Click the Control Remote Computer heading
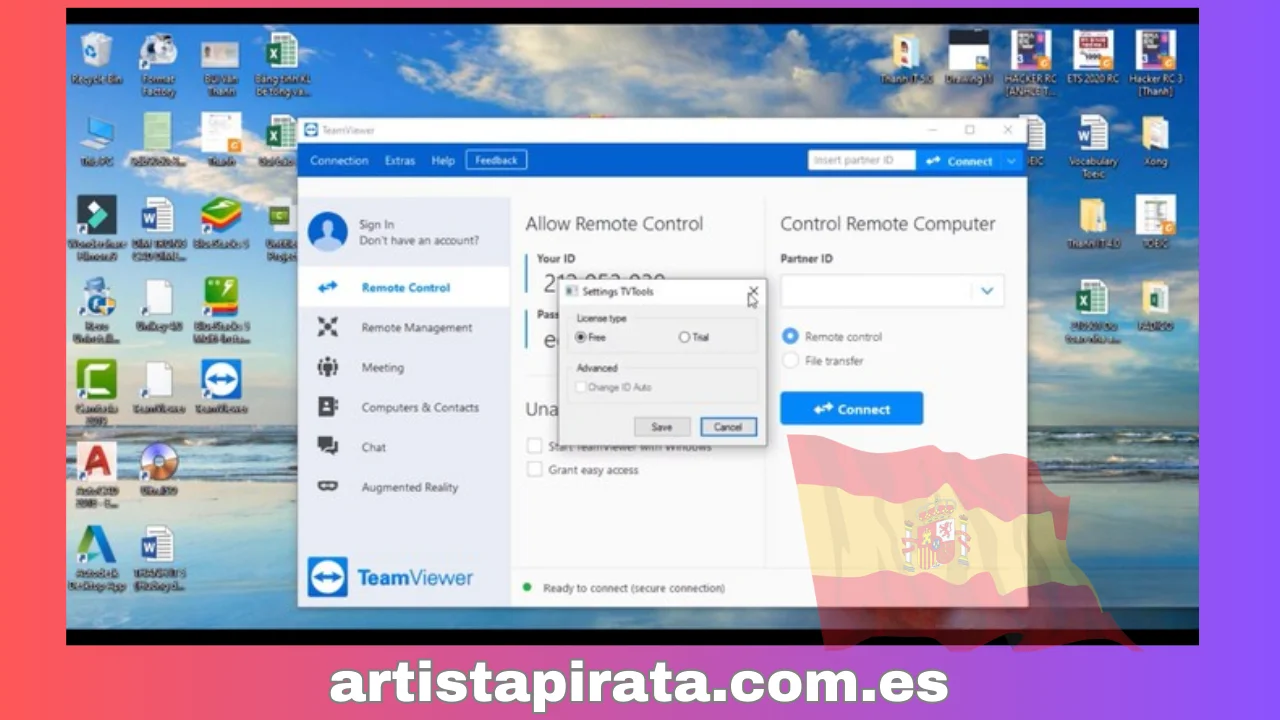 [x=888, y=224]
